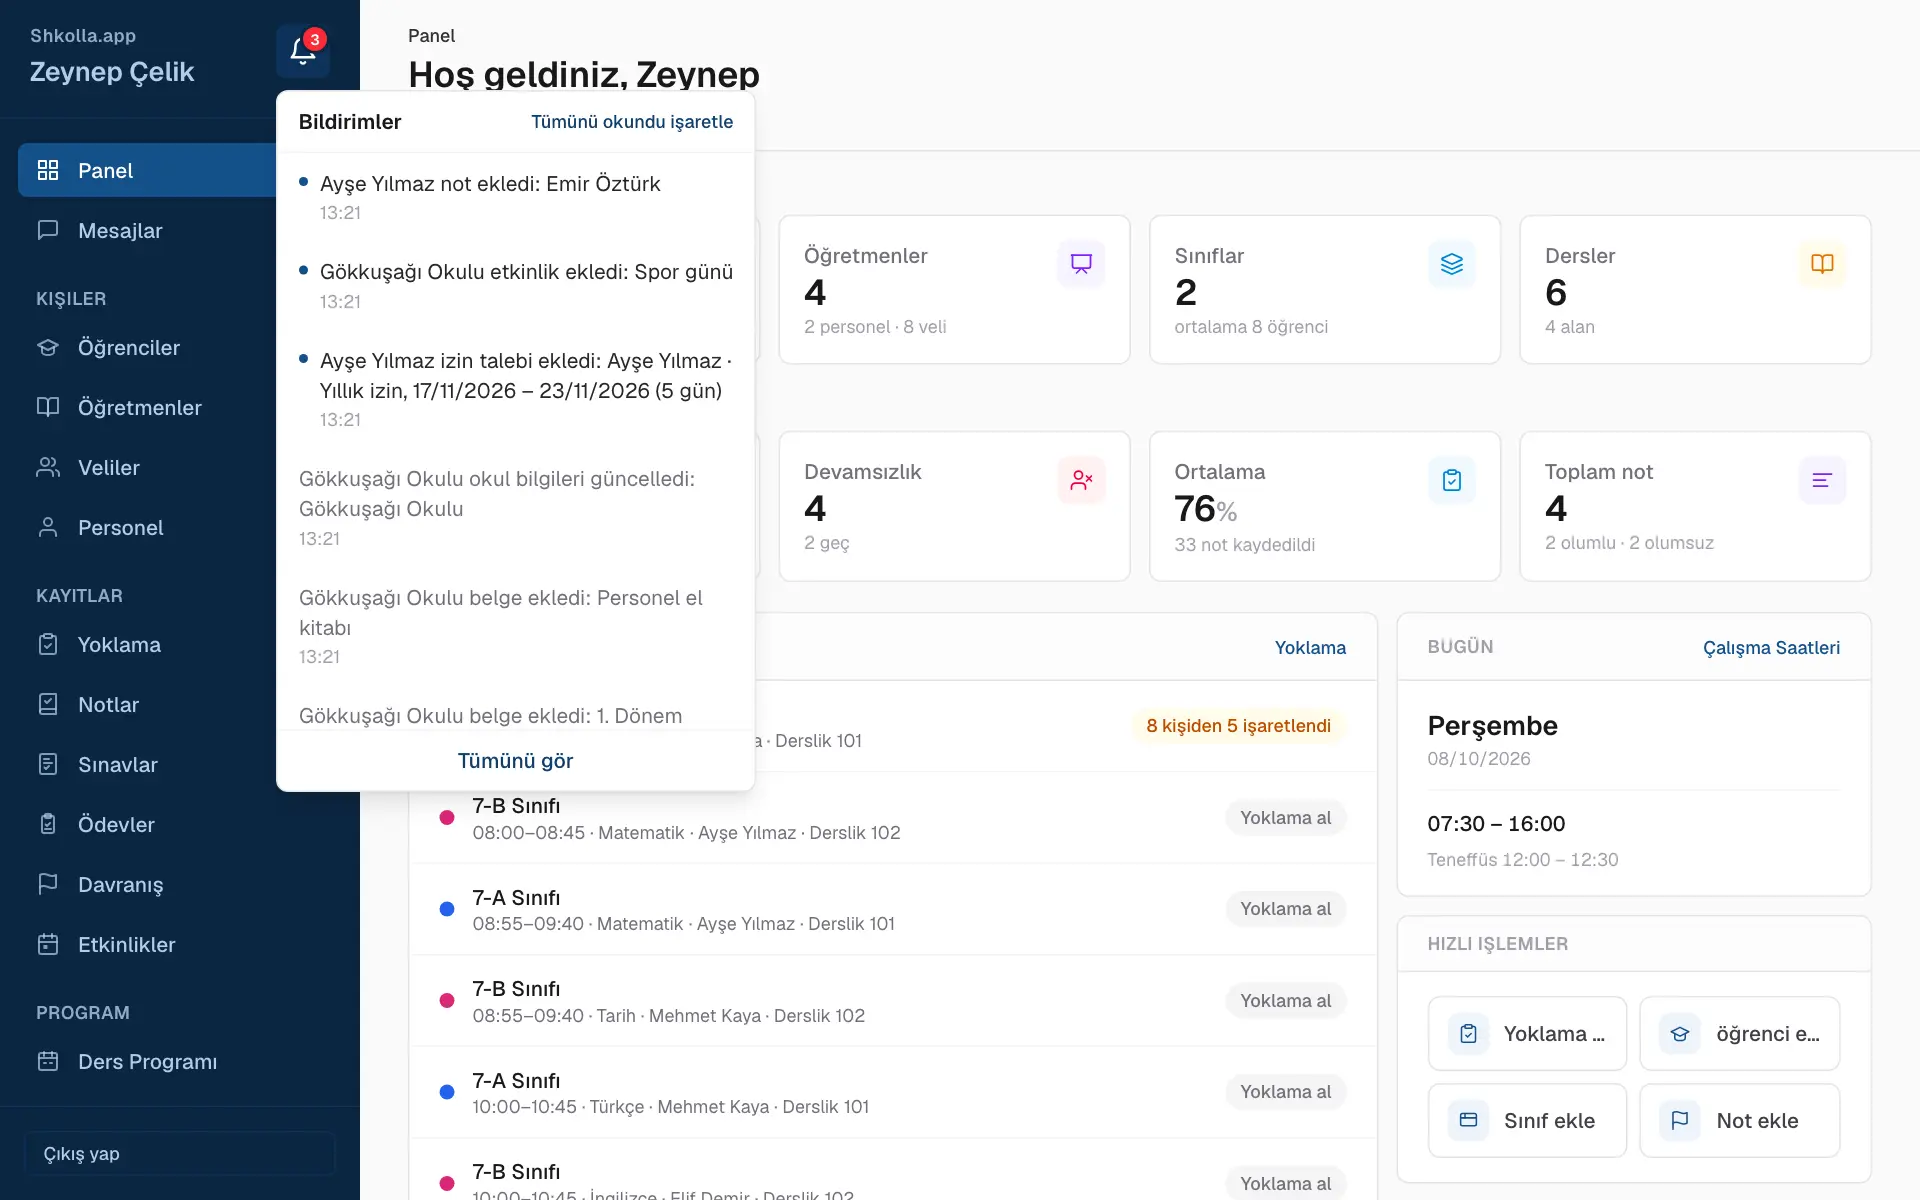
Task: Click the Devamsızlık card absent-user icon
Action: tap(1081, 480)
